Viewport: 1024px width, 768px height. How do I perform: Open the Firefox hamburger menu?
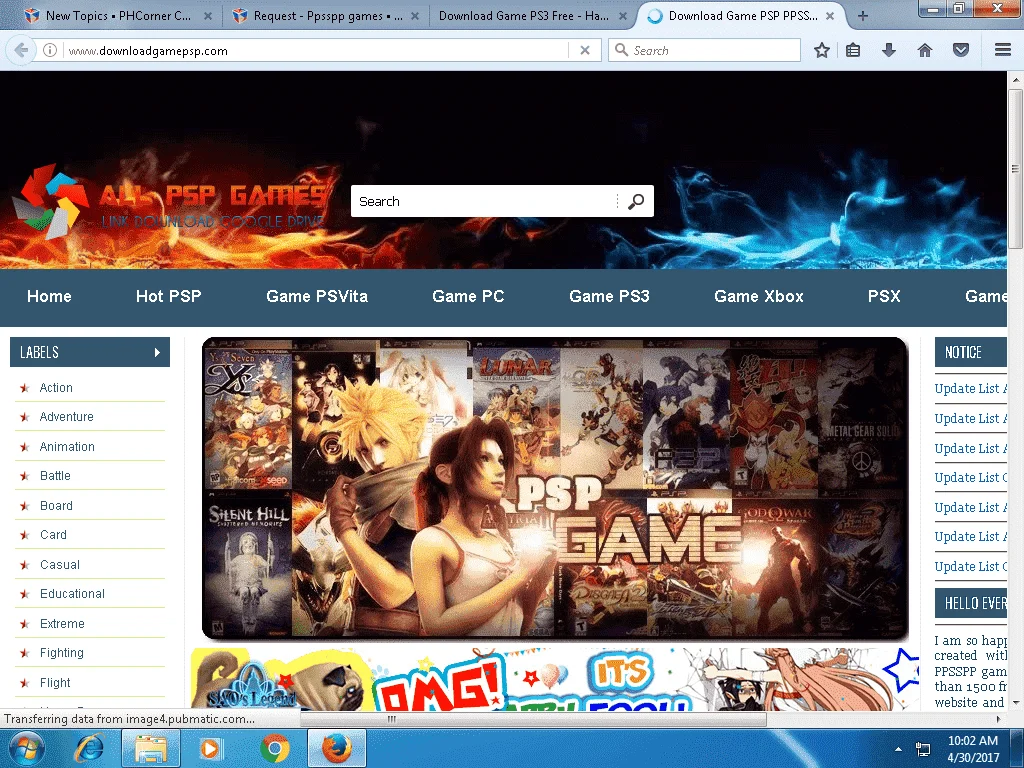(1002, 50)
